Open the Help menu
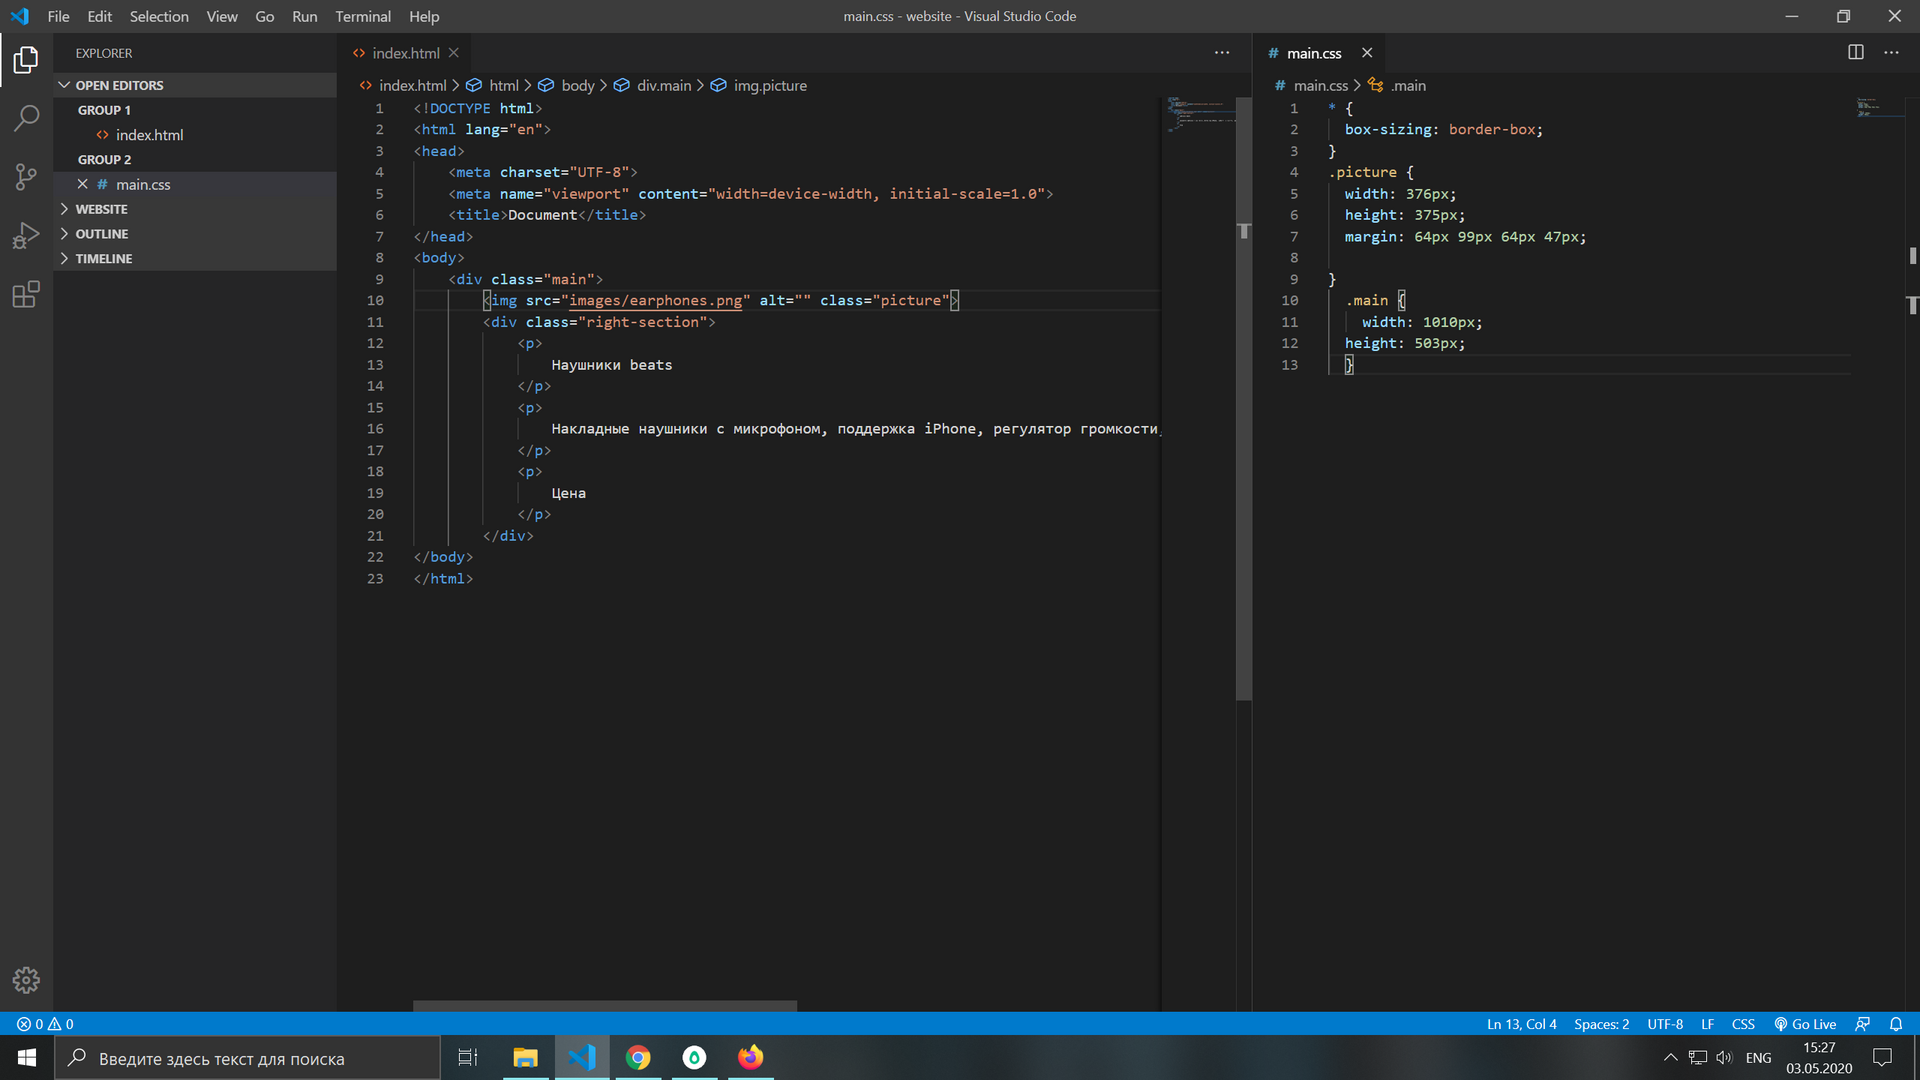 pyautogui.click(x=424, y=16)
